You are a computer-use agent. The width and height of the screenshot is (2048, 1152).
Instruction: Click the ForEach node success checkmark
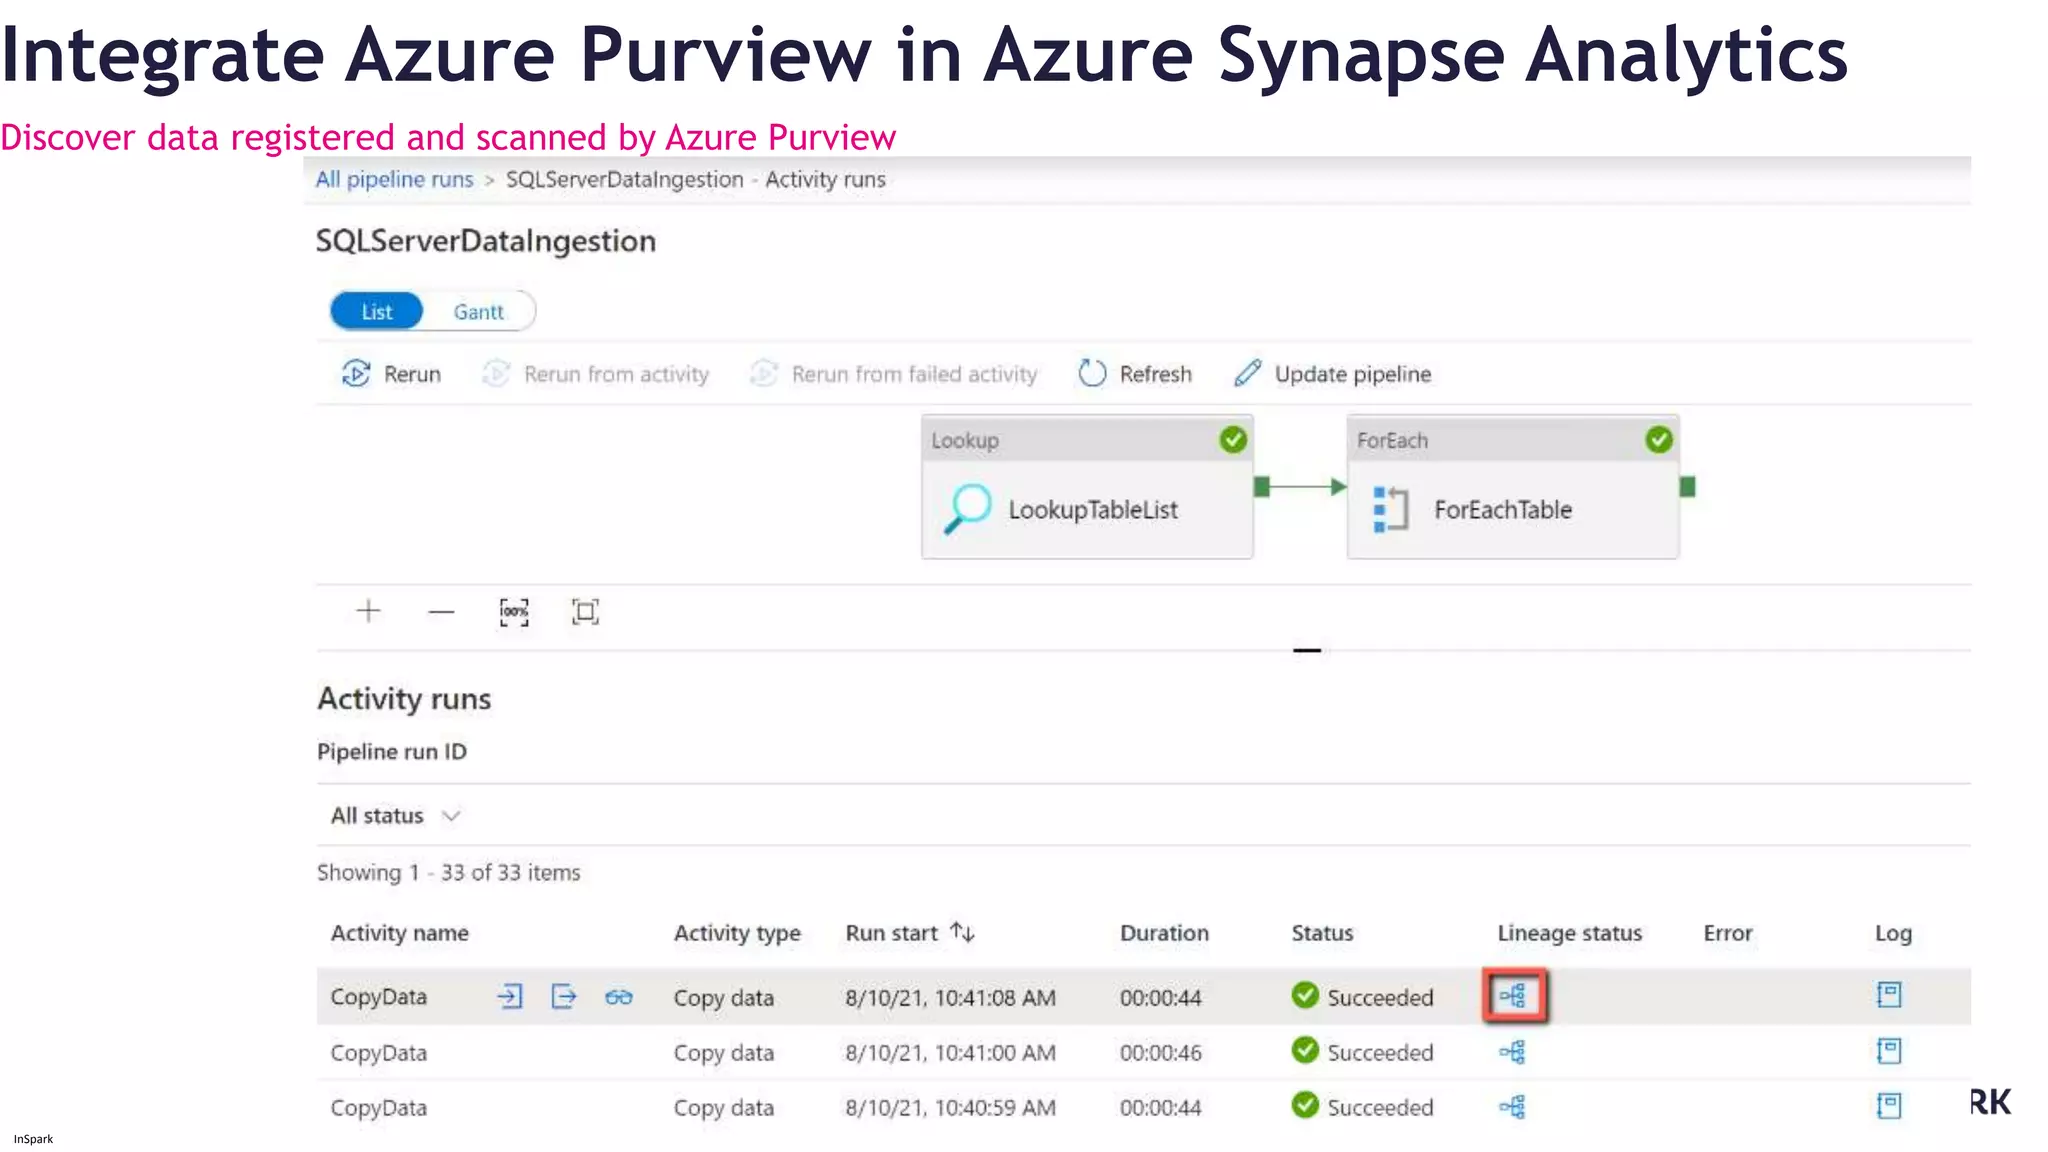click(1659, 440)
